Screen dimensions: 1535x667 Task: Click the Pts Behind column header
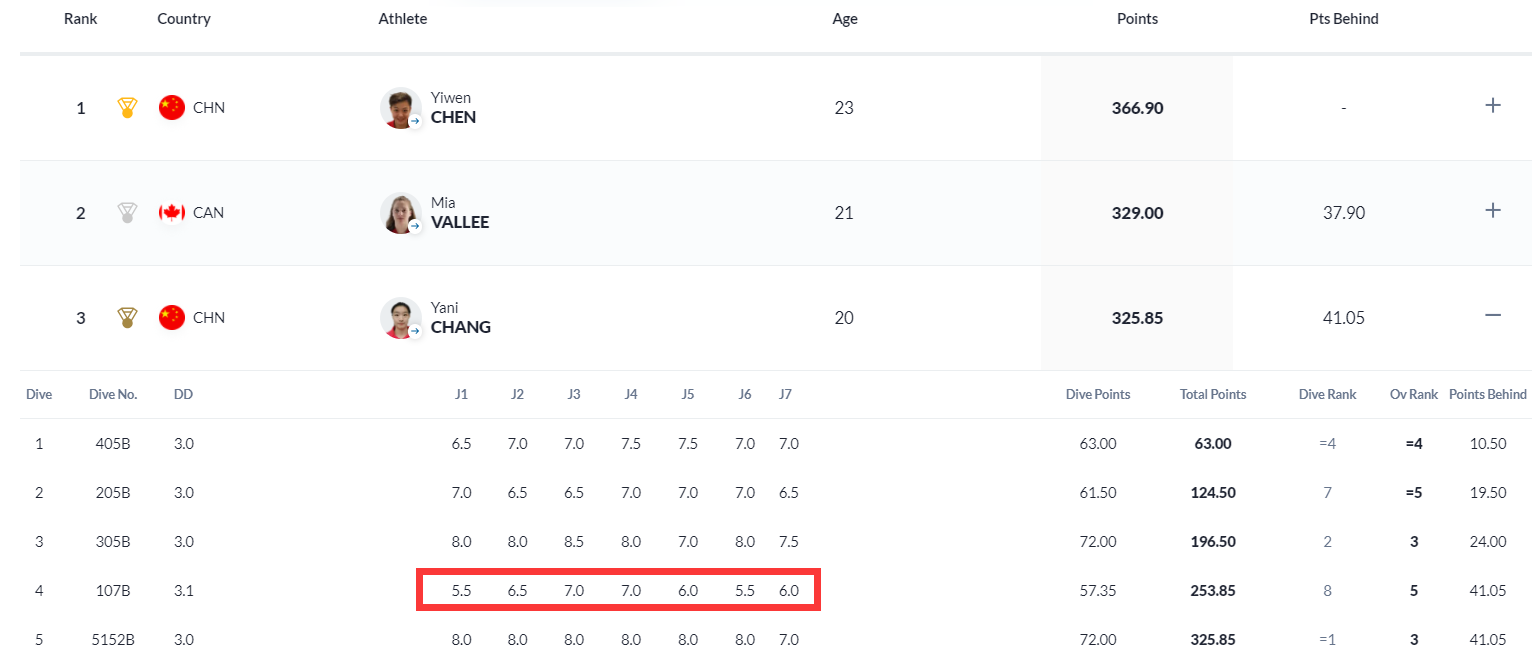coord(1343,19)
